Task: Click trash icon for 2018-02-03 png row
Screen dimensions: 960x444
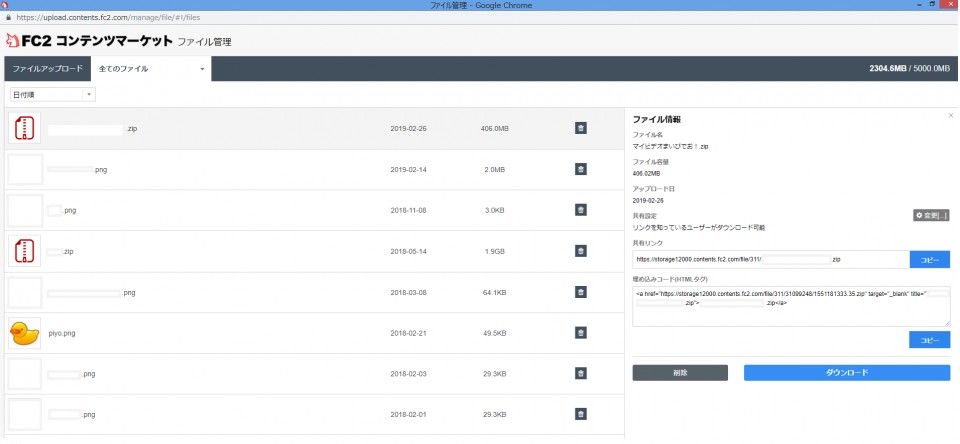Action: (580, 373)
